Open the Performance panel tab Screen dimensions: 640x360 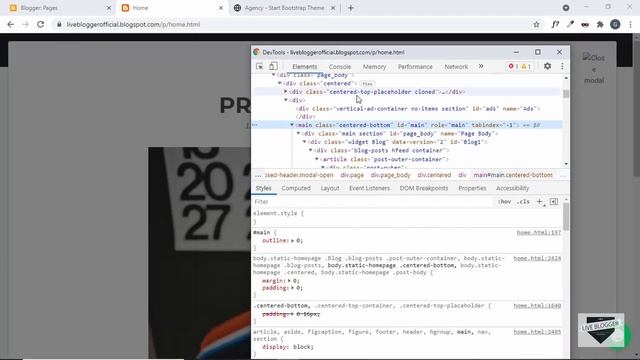[x=415, y=67]
